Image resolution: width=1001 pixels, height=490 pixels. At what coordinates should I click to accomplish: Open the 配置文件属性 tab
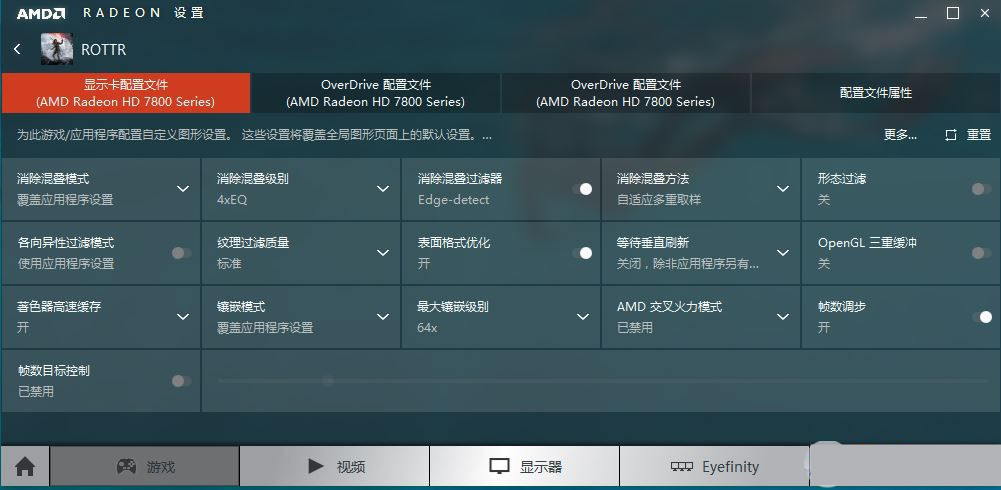click(x=875, y=93)
